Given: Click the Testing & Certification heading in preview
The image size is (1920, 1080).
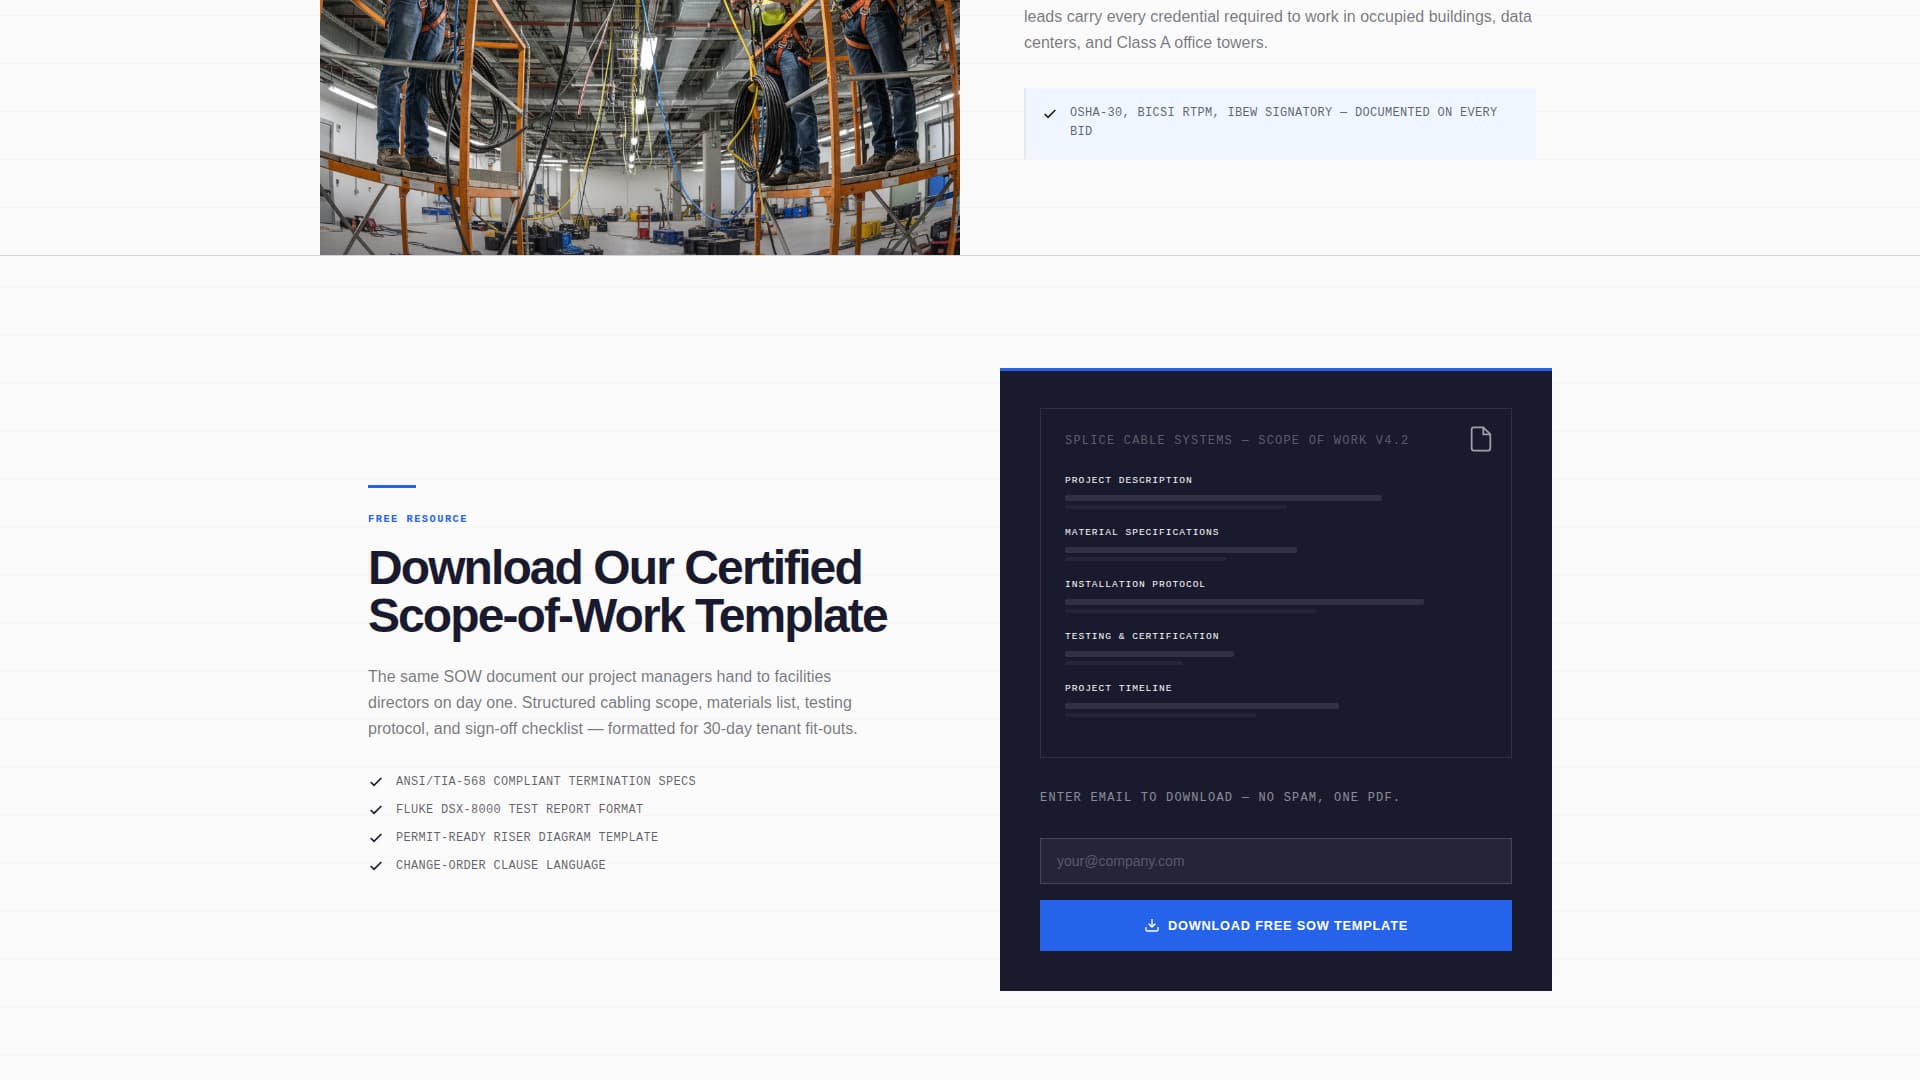Looking at the screenshot, I should (x=1142, y=636).
